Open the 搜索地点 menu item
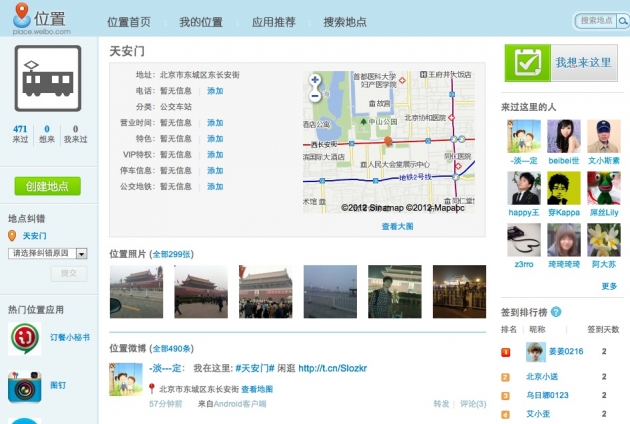The height and width of the screenshot is (424, 630). click(345, 22)
